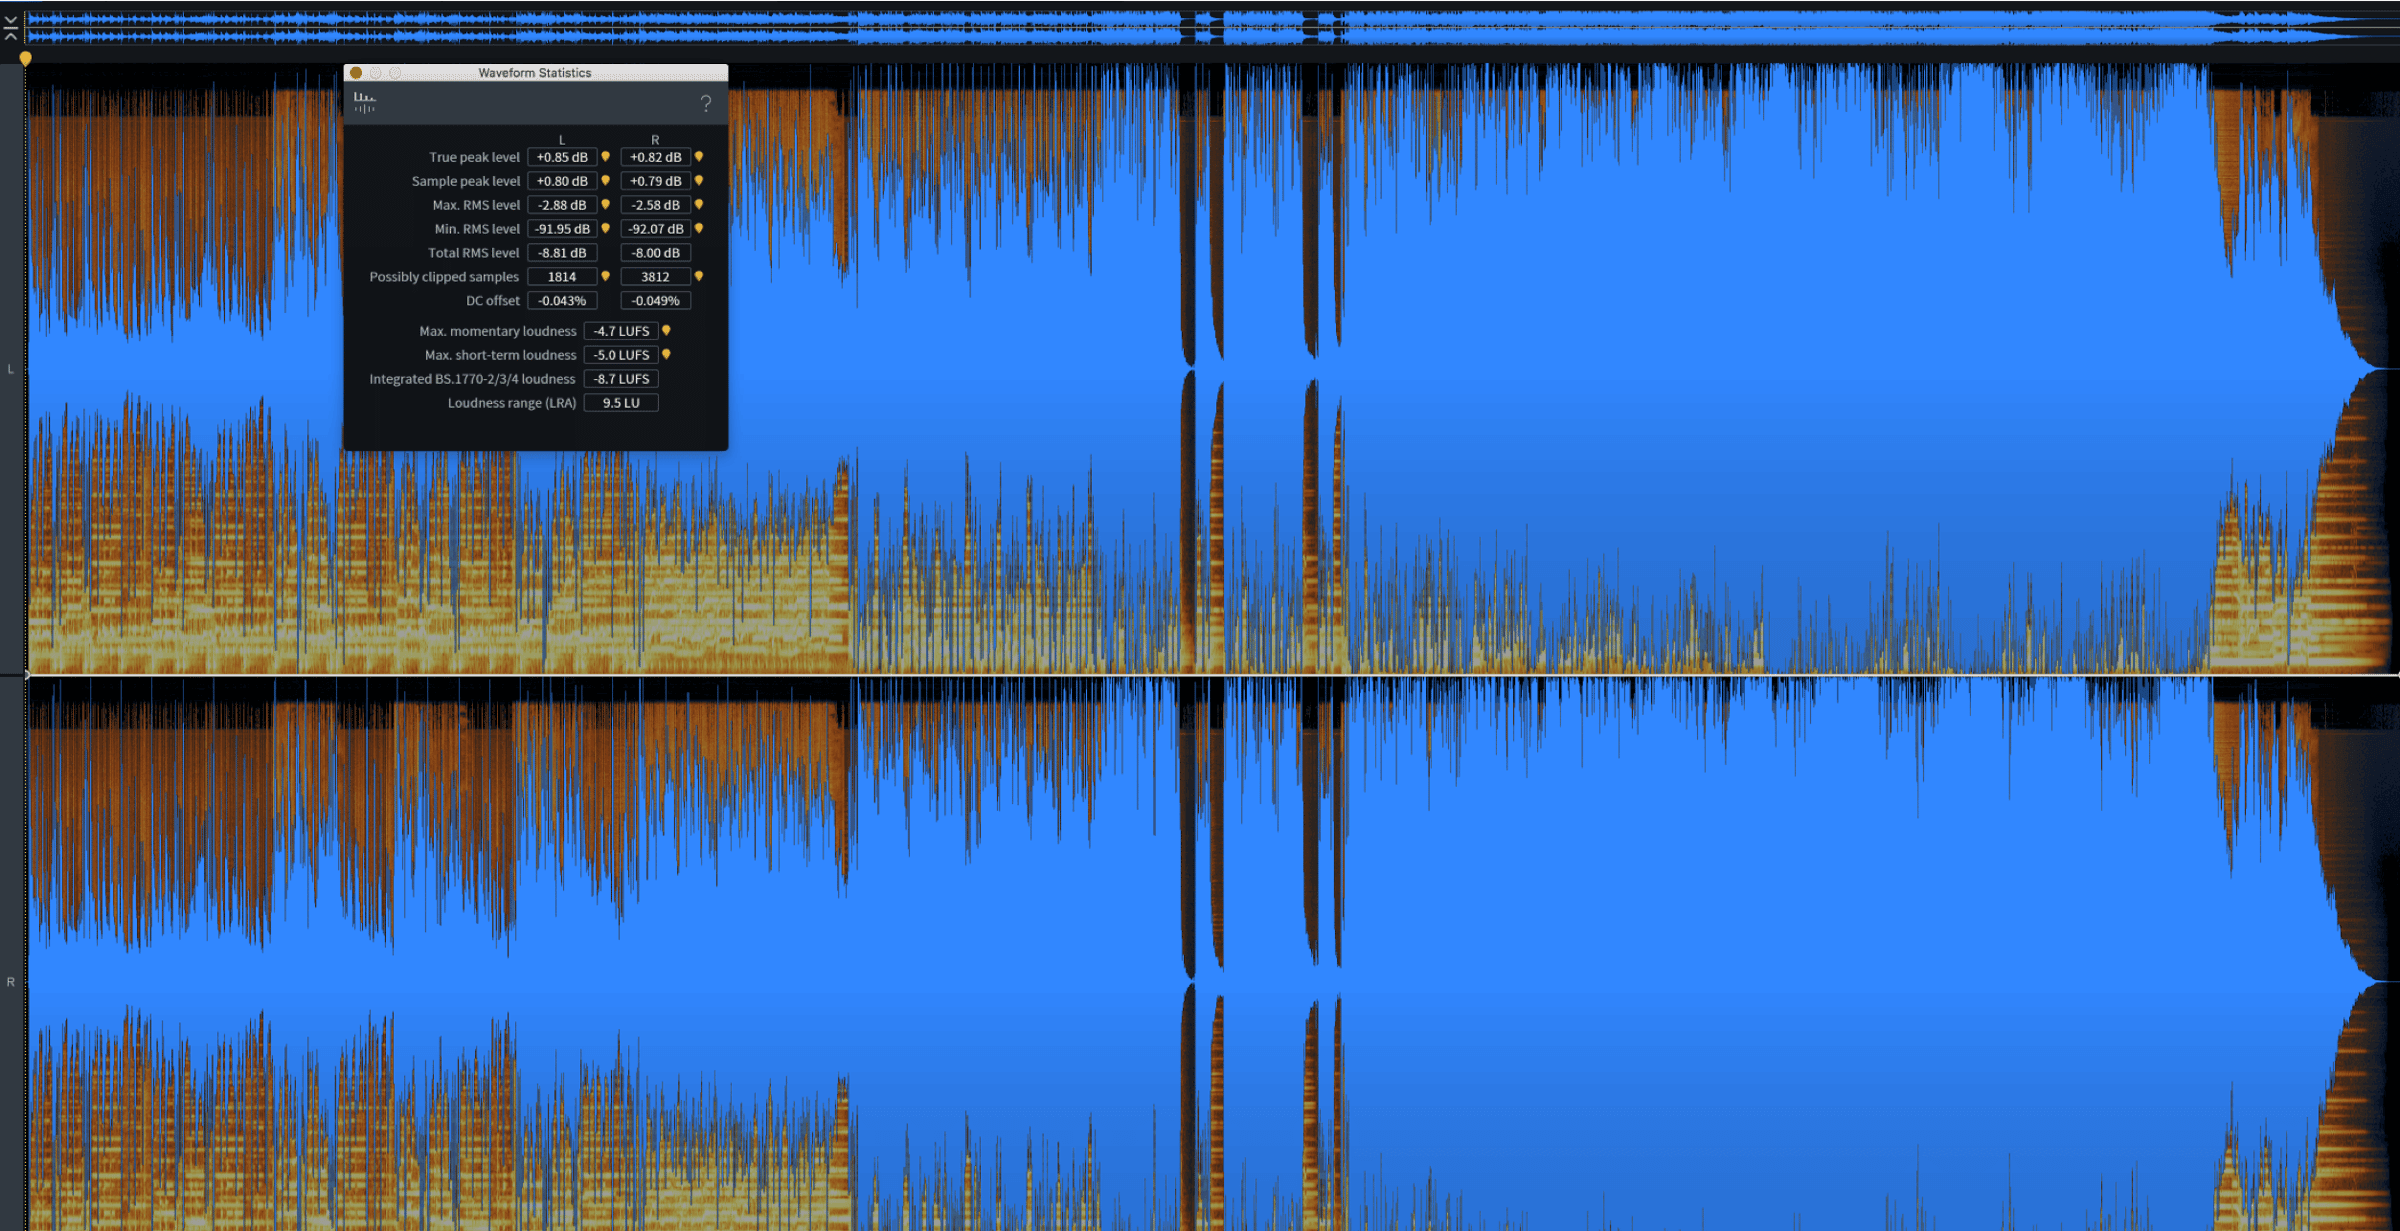Find left Min. RMS level location pin
This screenshot has width=2400, height=1231.
point(605,228)
